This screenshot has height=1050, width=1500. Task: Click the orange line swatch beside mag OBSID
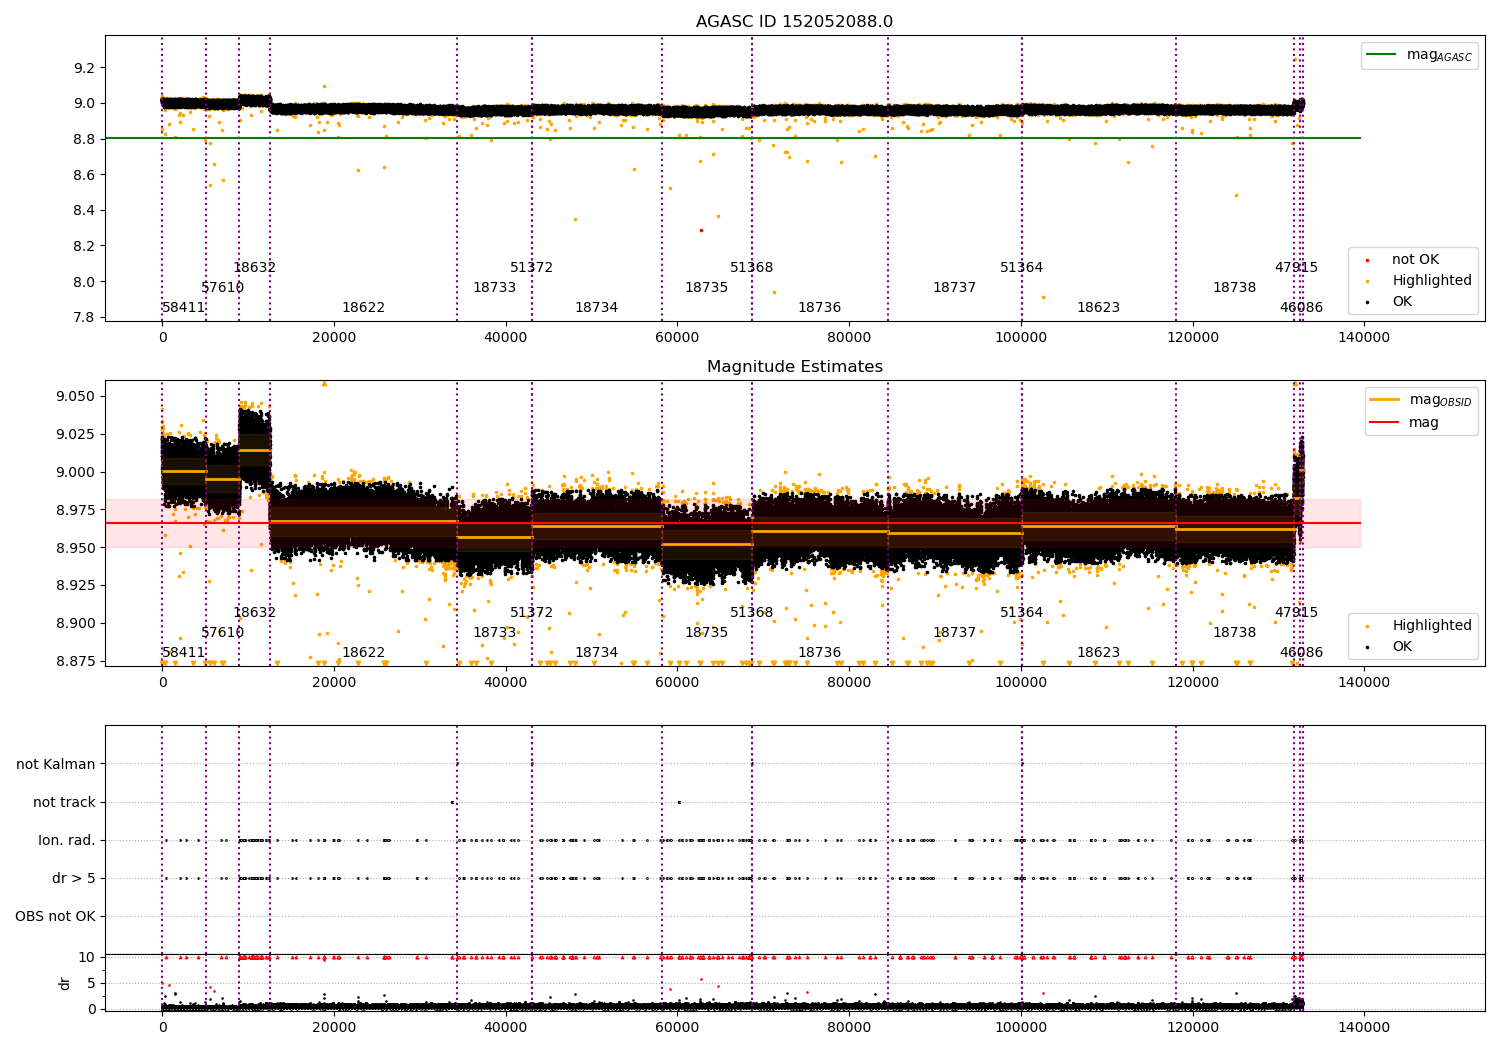tap(1385, 400)
